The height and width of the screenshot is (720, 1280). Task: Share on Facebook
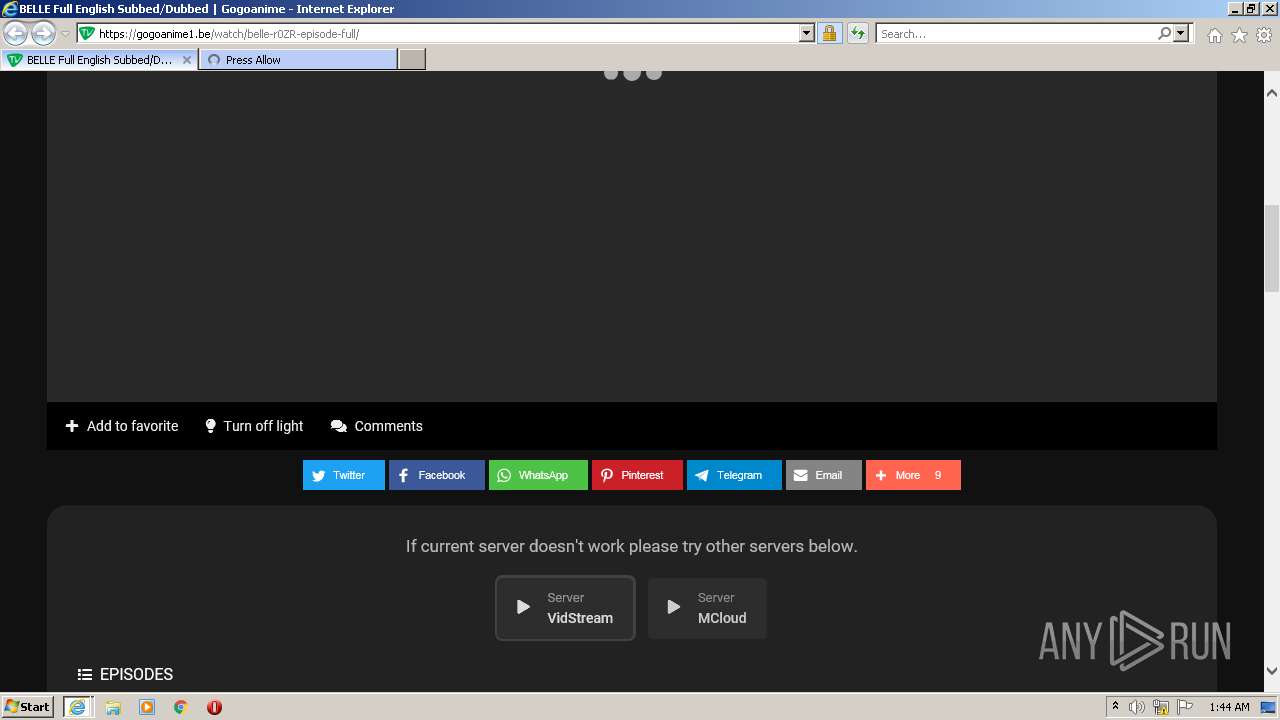(437, 475)
